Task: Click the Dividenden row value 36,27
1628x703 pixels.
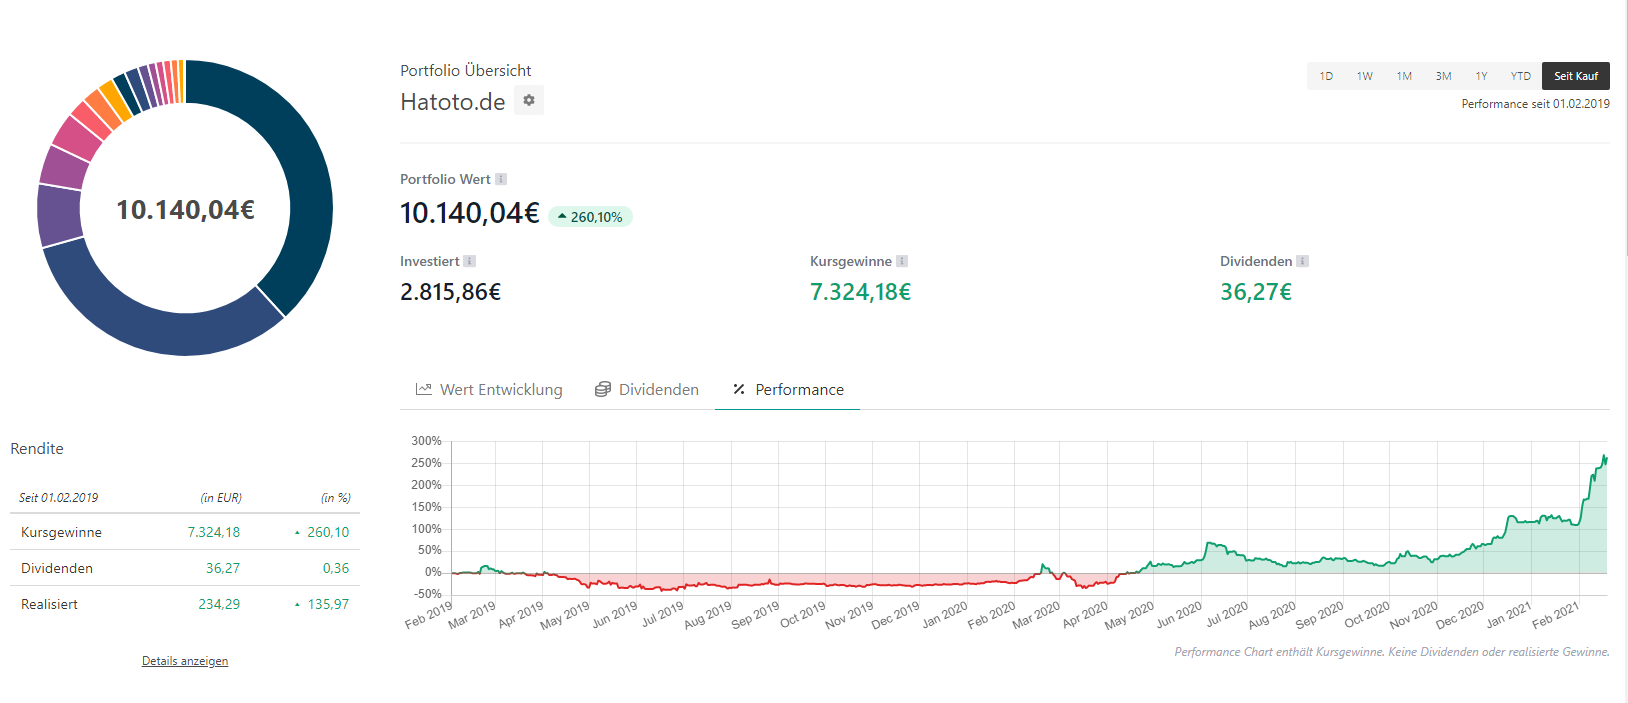Action: click(223, 568)
